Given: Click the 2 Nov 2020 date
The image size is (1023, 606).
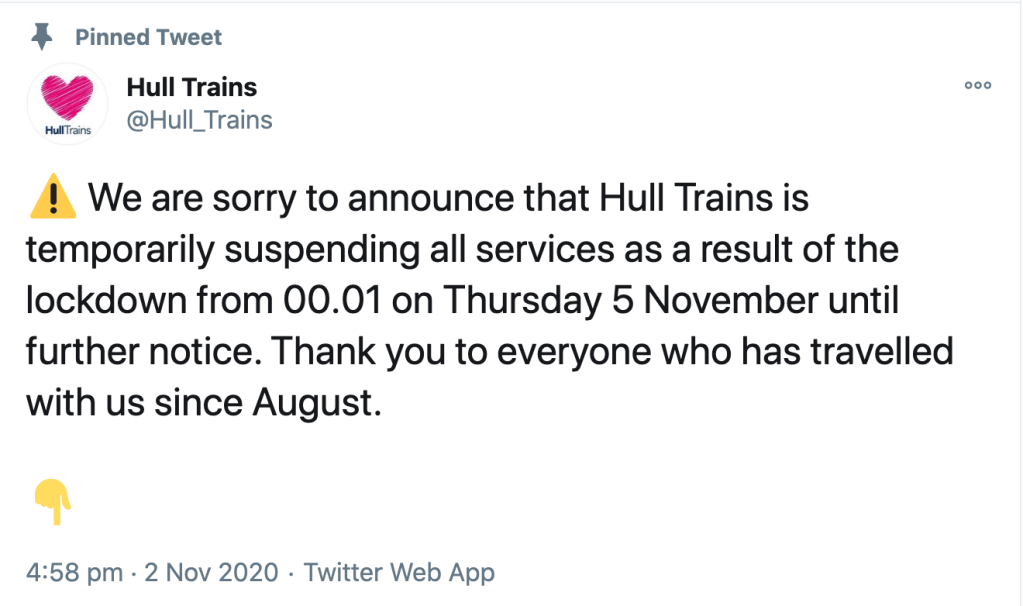Looking at the screenshot, I should click(x=211, y=573).
